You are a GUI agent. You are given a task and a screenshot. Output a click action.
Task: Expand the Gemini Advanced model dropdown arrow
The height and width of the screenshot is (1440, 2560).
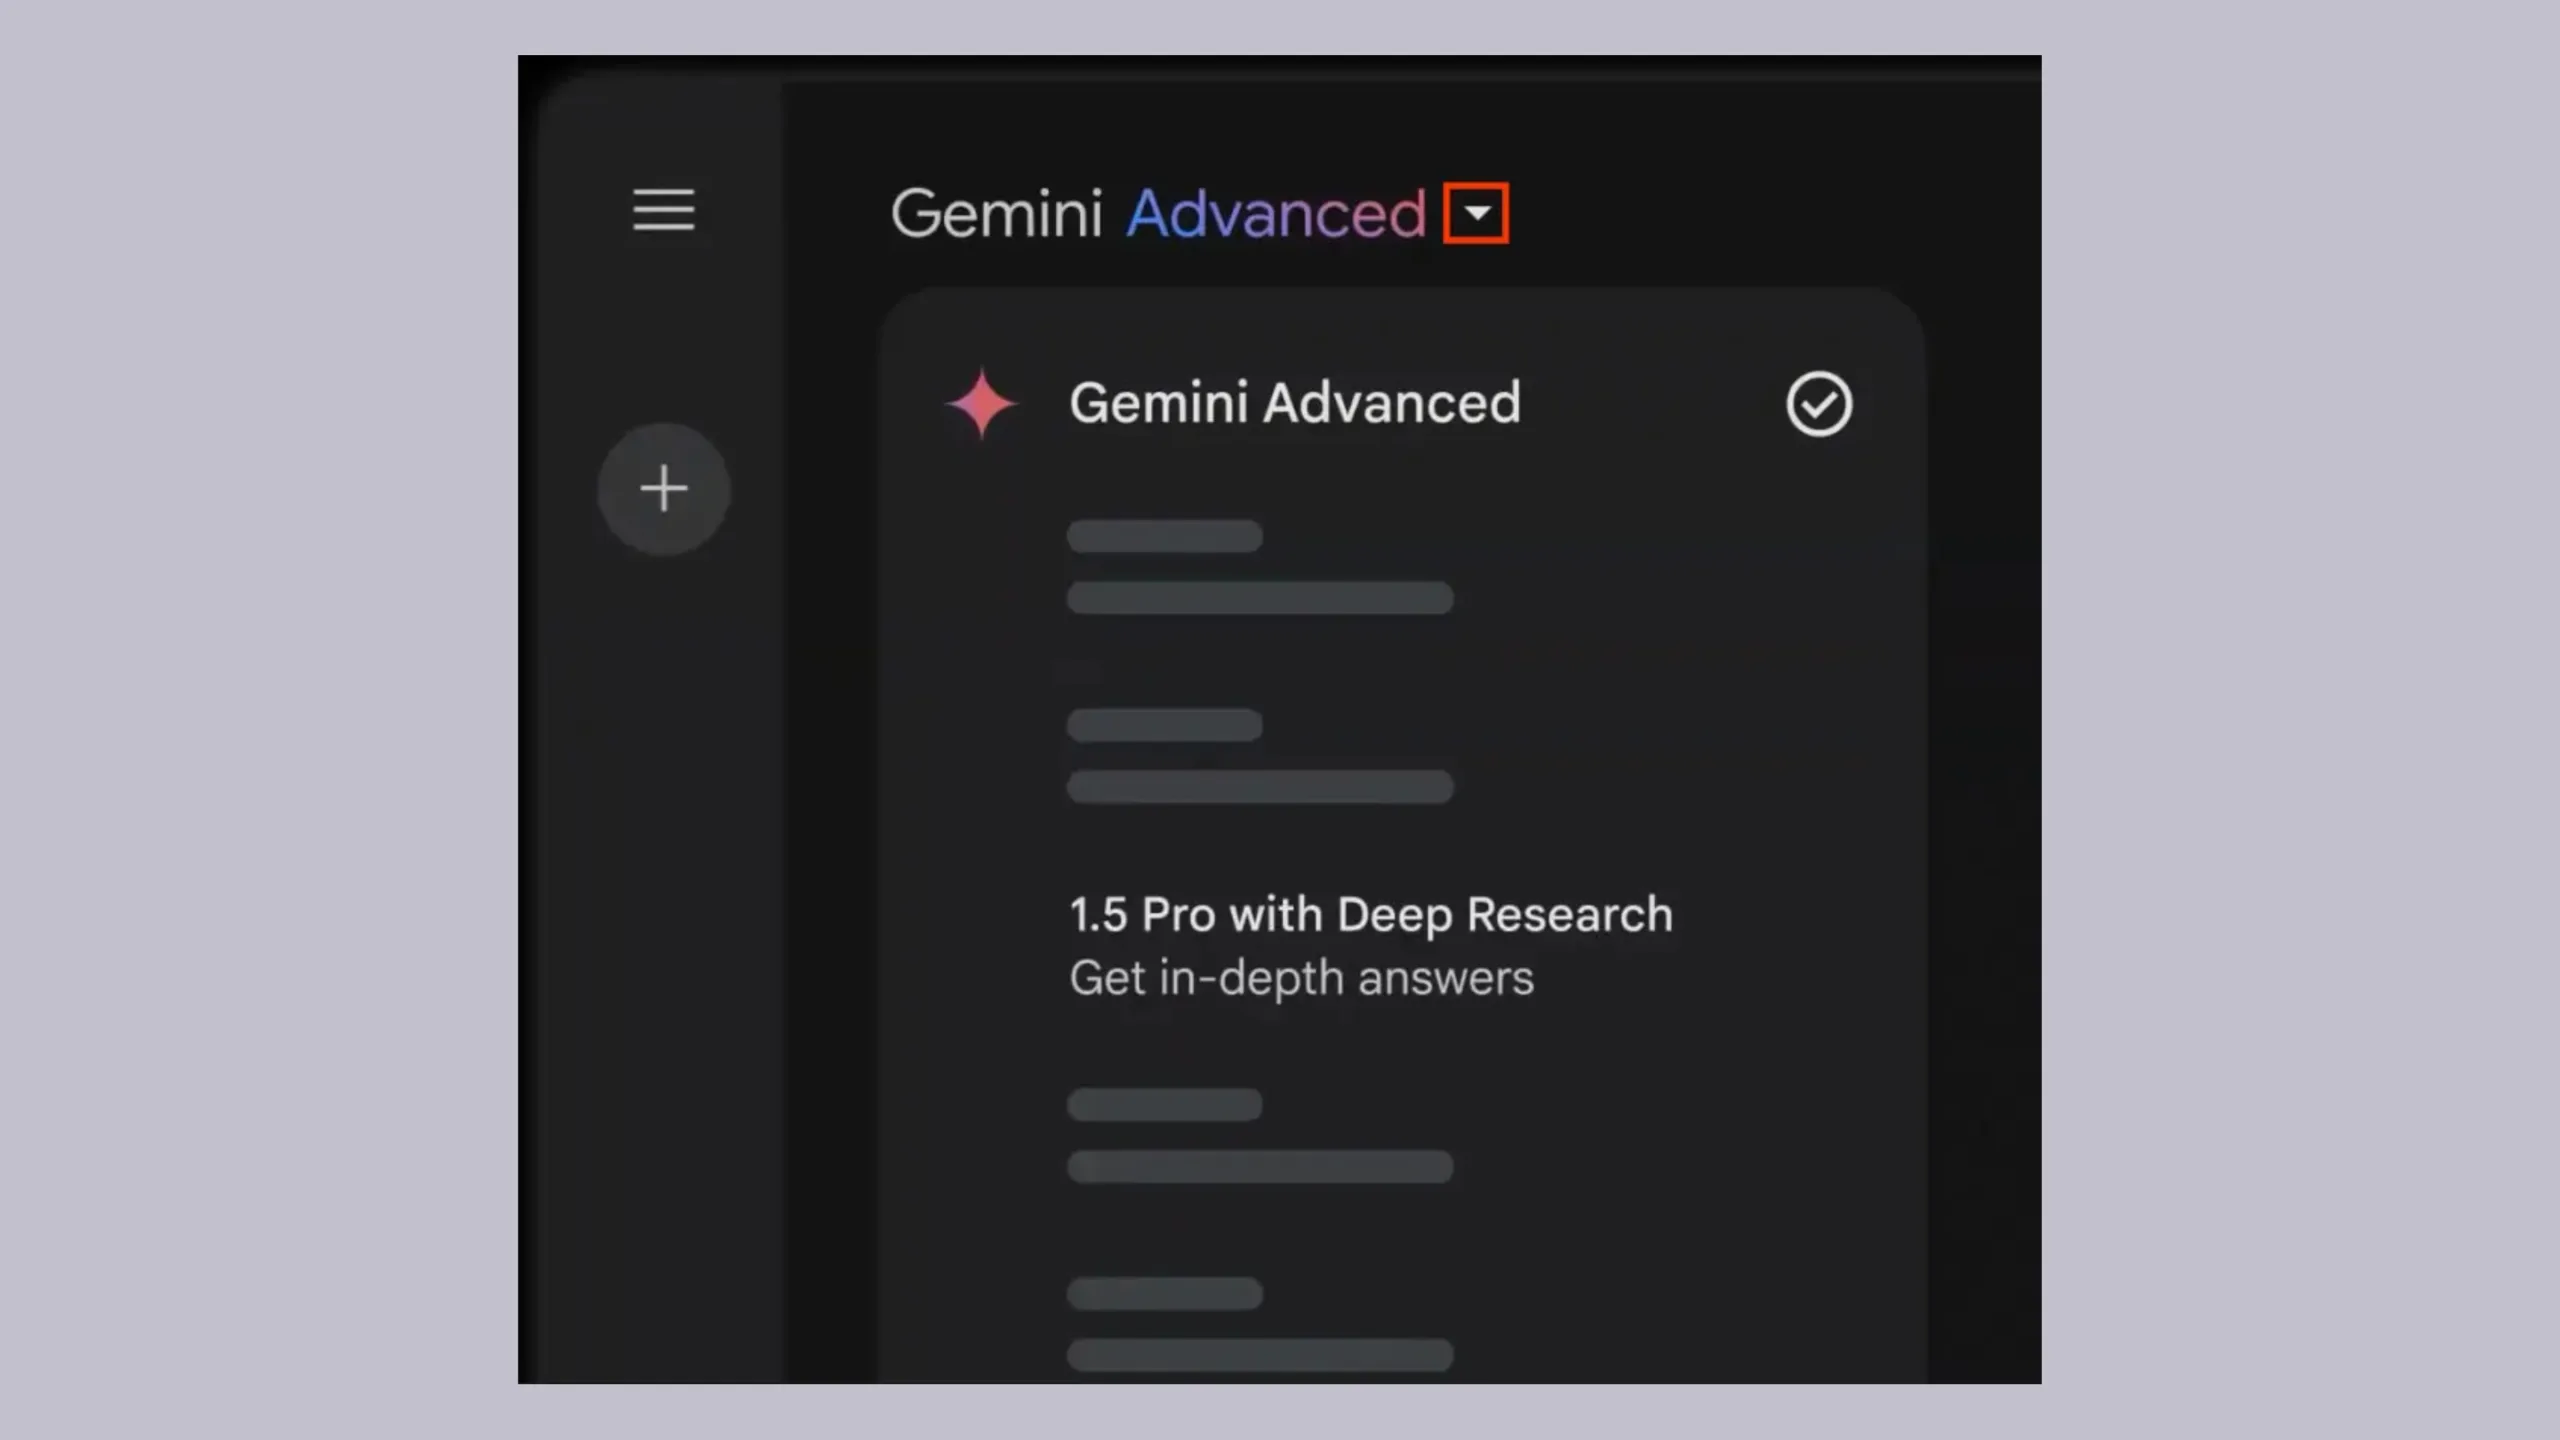tap(1476, 213)
